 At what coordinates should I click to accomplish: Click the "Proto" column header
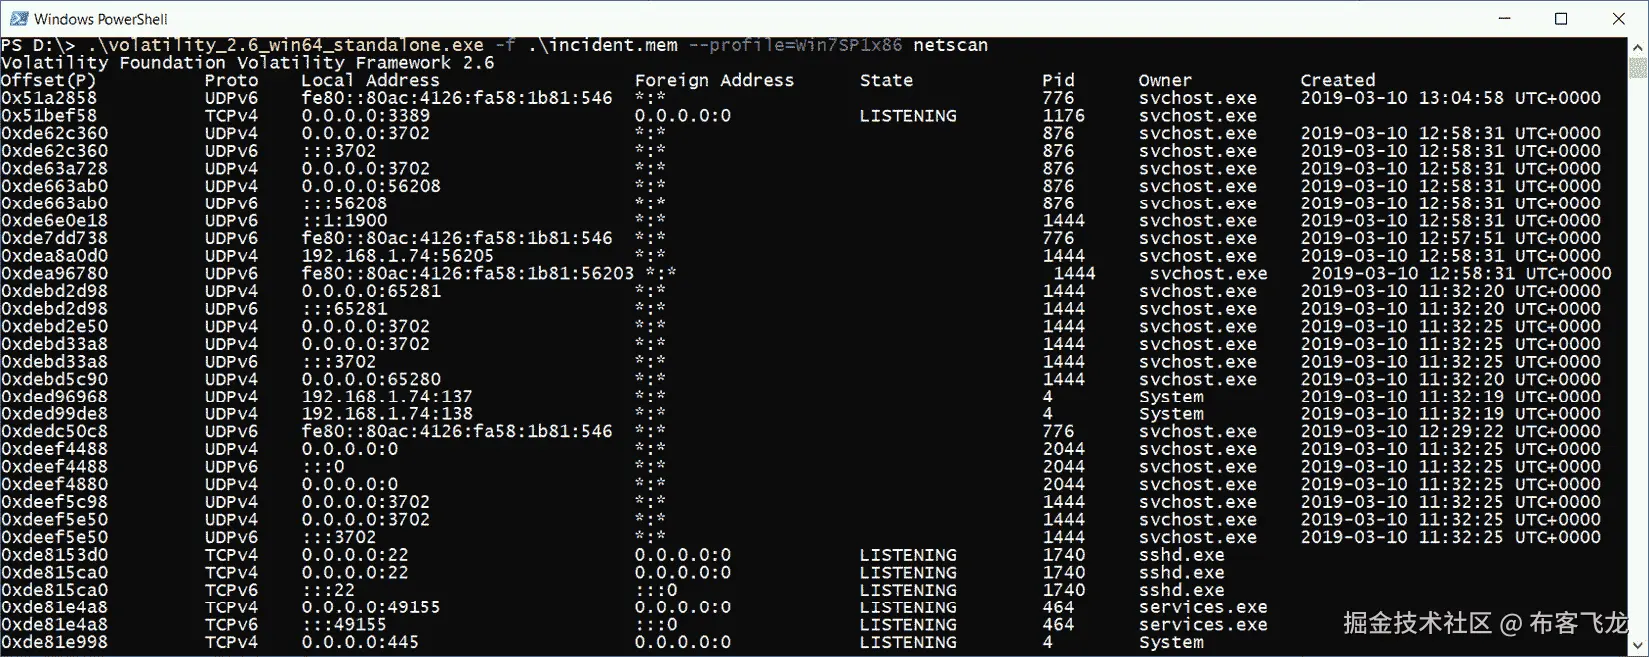coord(231,80)
